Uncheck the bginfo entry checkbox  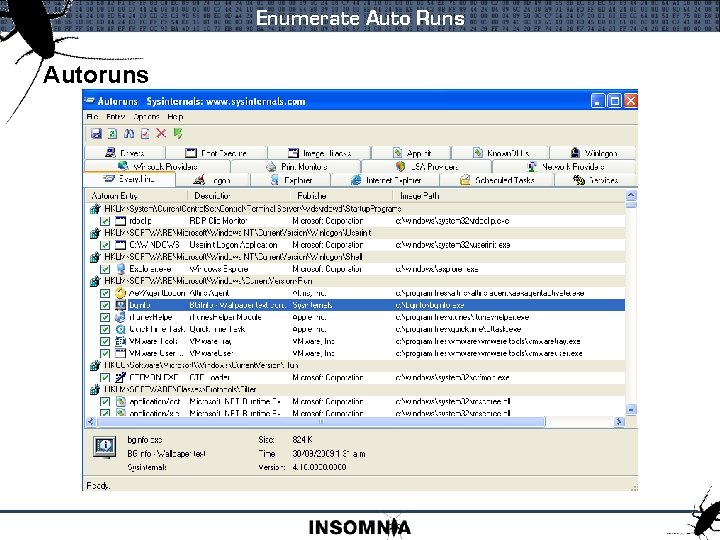pyautogui.click(x=105, y=305)
